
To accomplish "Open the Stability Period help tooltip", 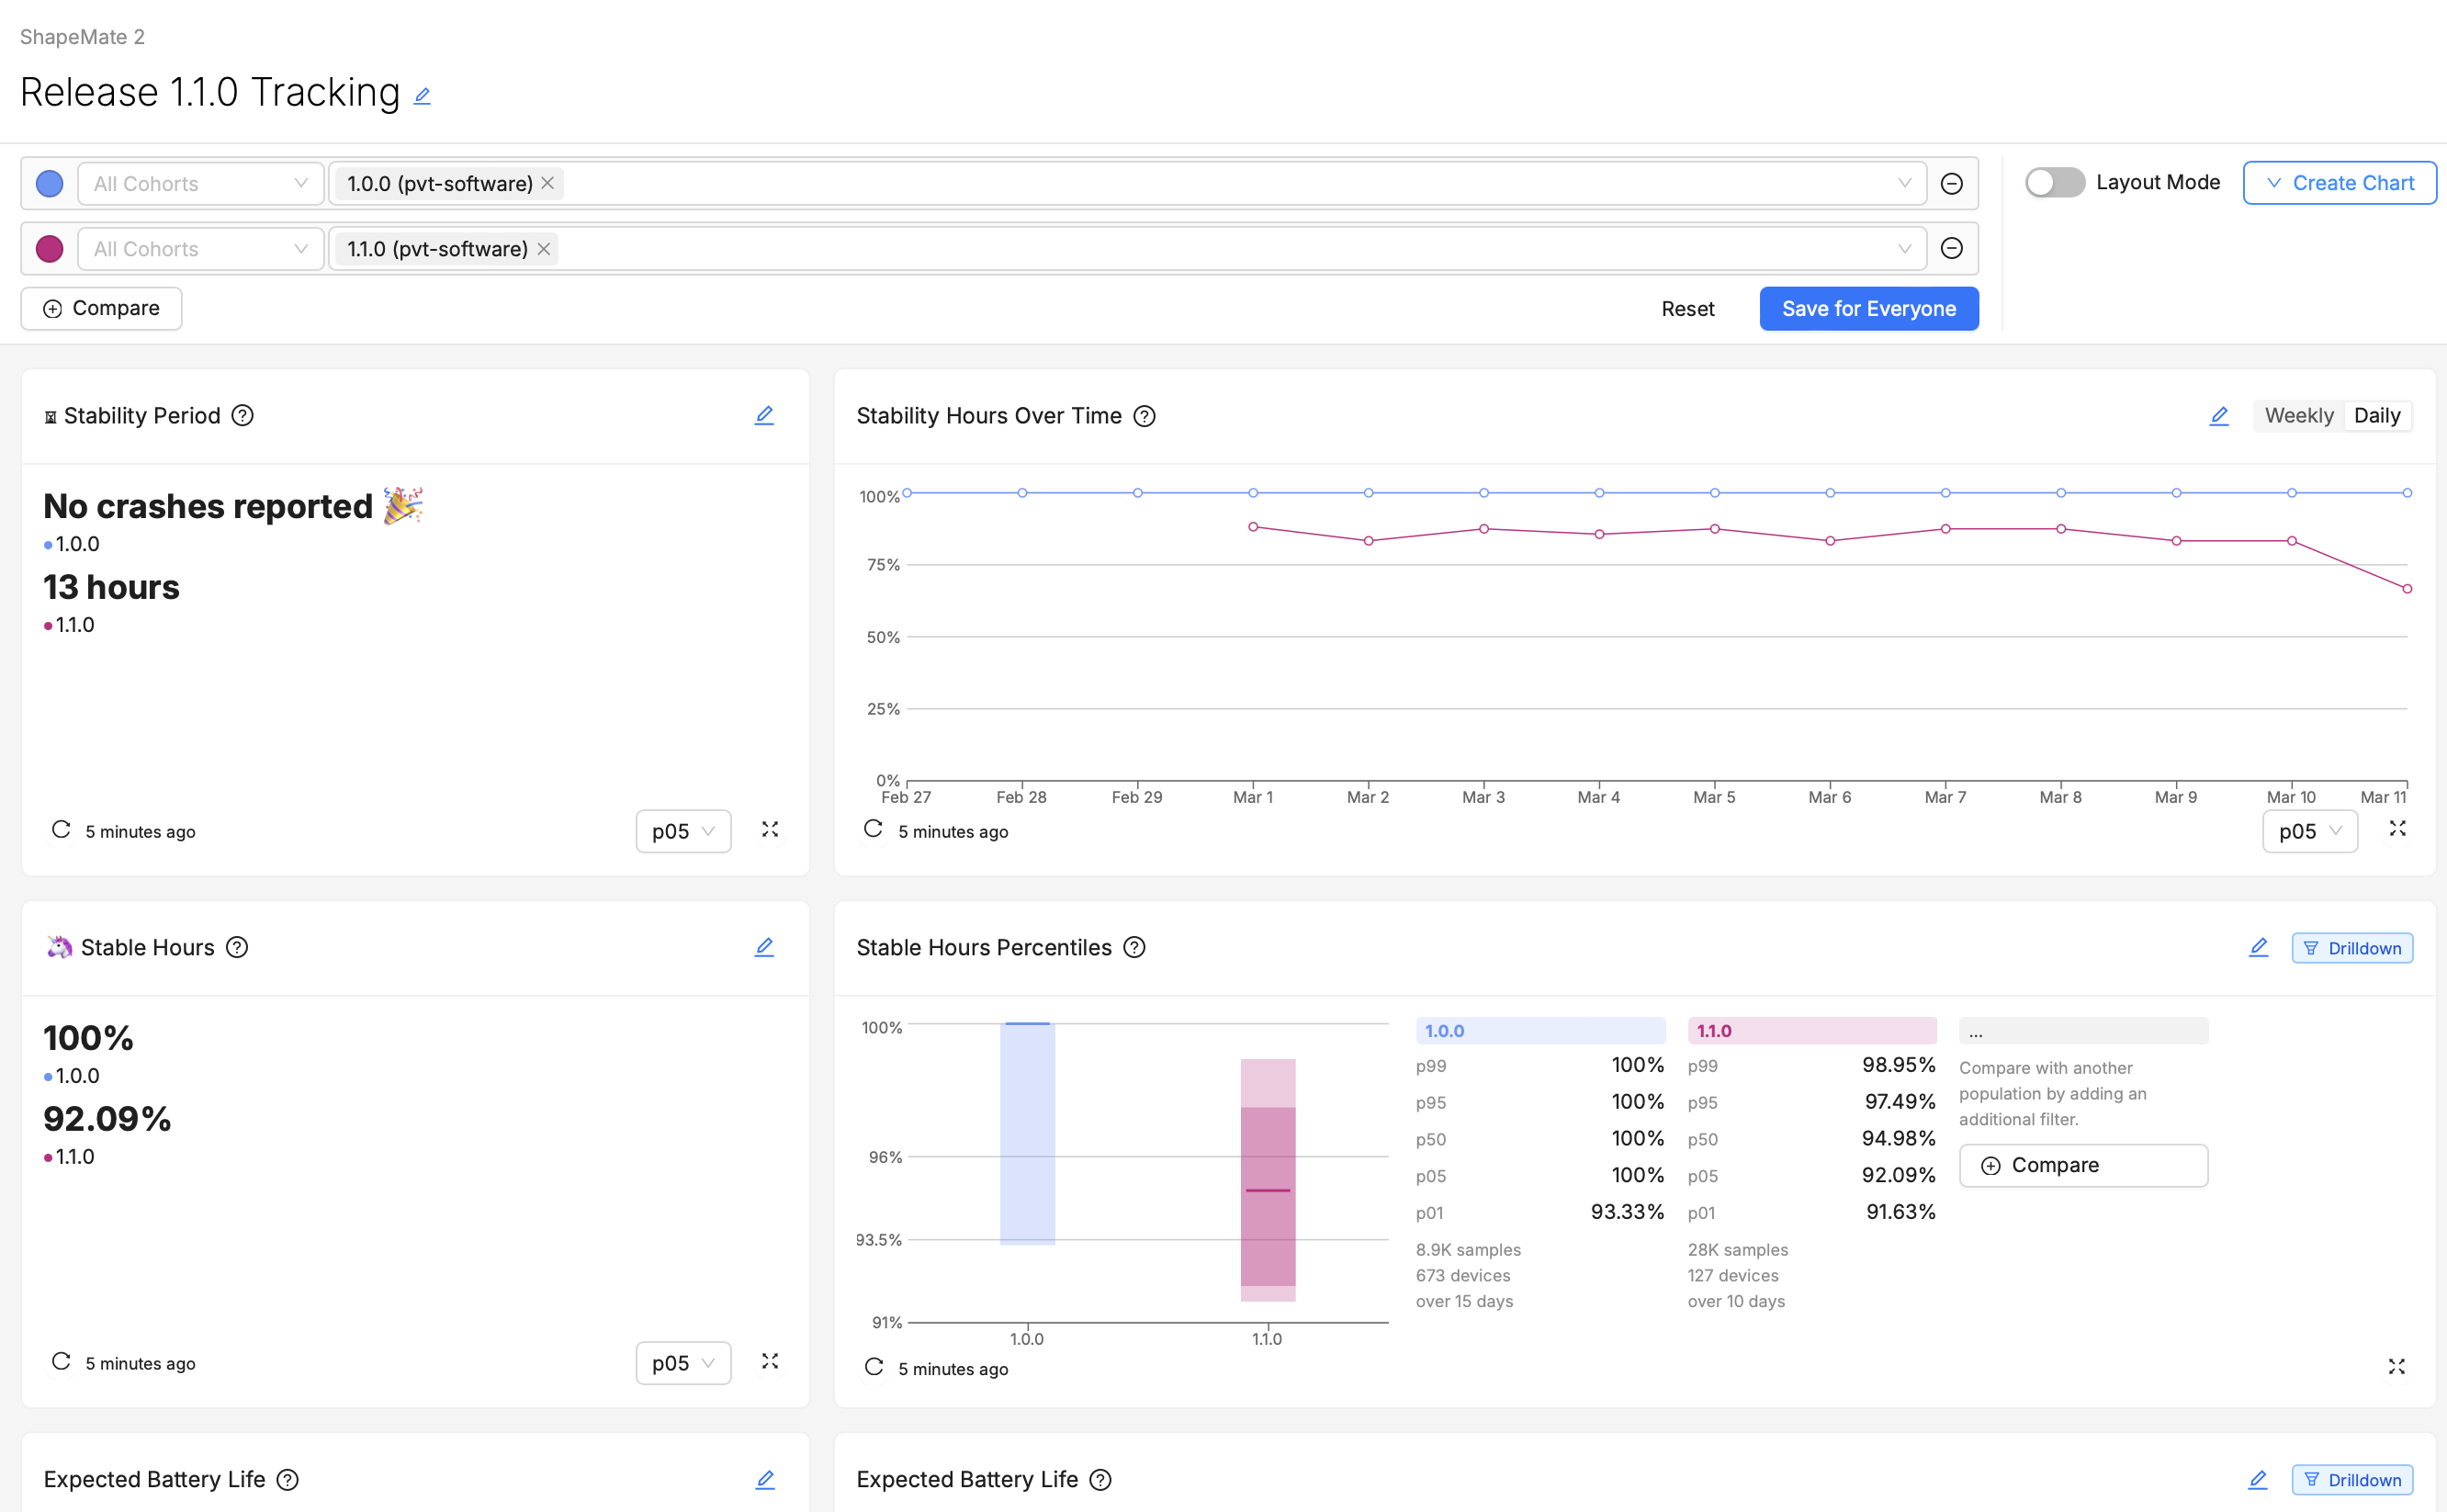I will (x=243, y=415).
